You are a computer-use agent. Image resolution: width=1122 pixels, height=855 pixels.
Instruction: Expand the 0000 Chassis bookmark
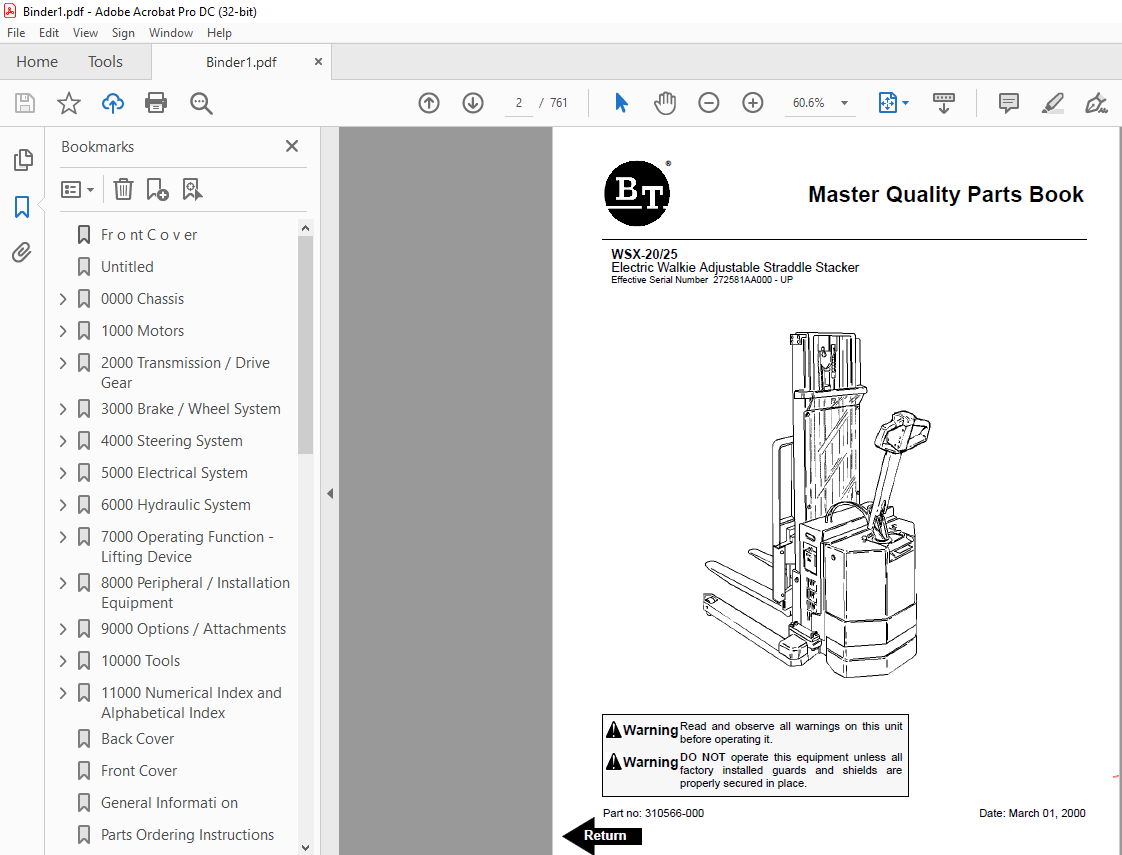click(x=63, y=299)
